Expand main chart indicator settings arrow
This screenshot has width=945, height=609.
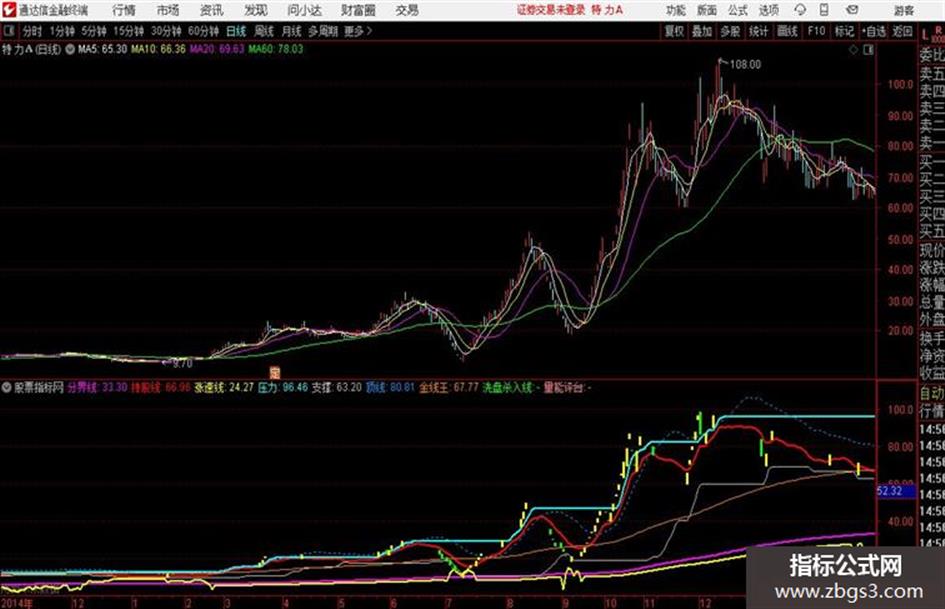click(x=70, y=49)
